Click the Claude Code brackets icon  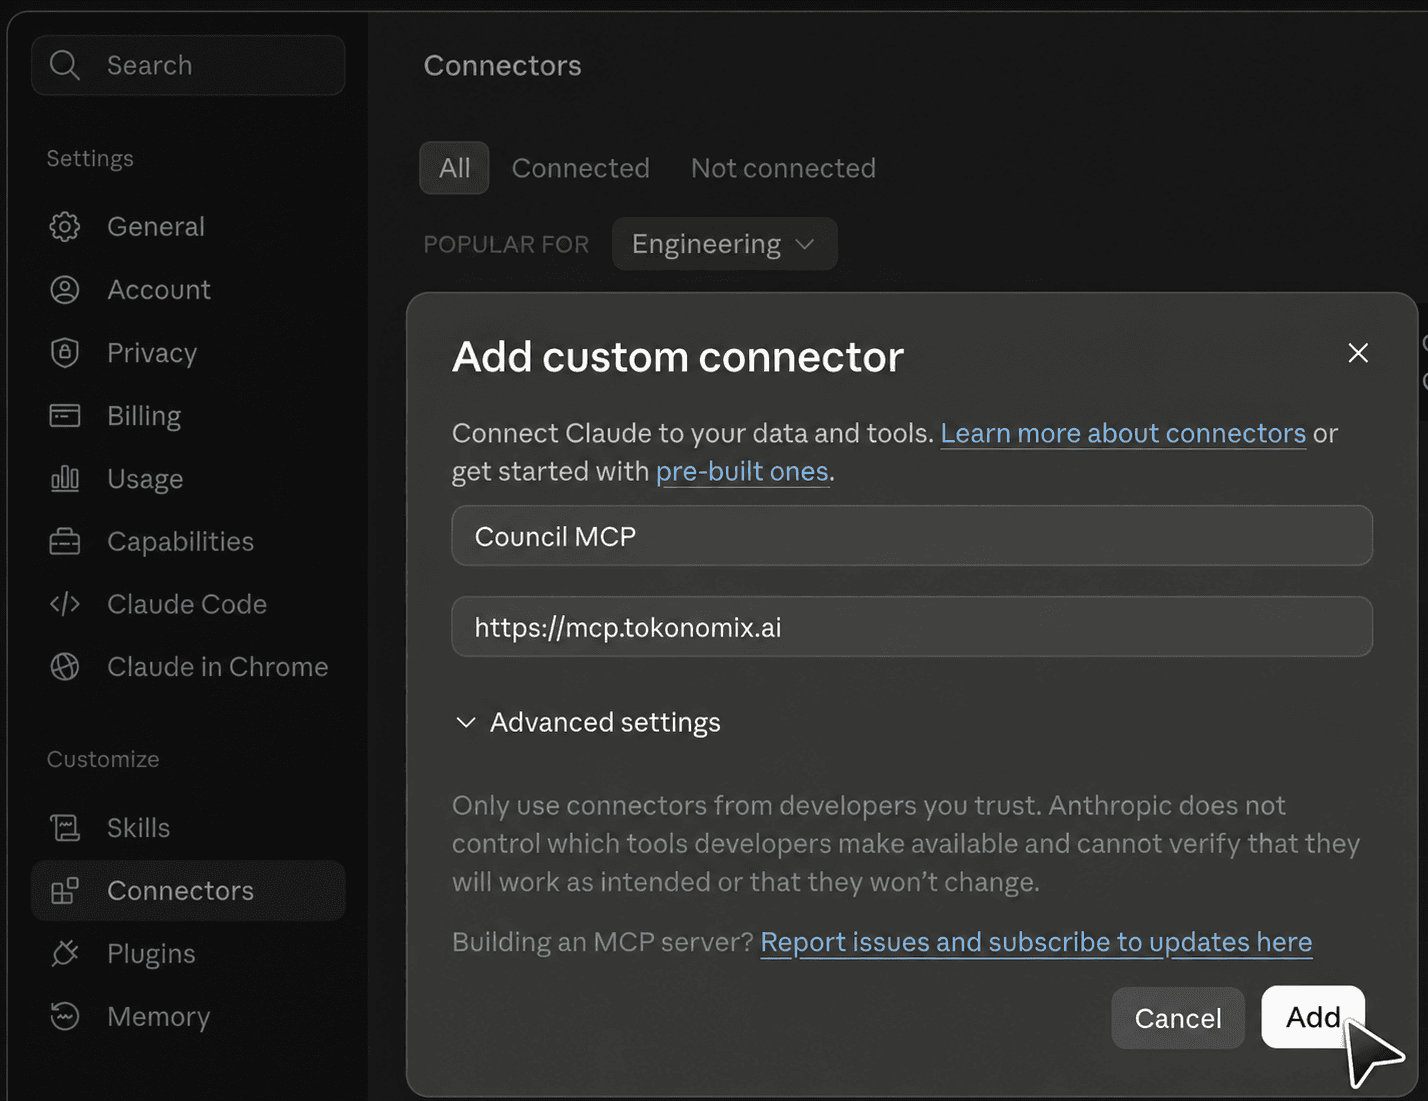tap(65, 604)
